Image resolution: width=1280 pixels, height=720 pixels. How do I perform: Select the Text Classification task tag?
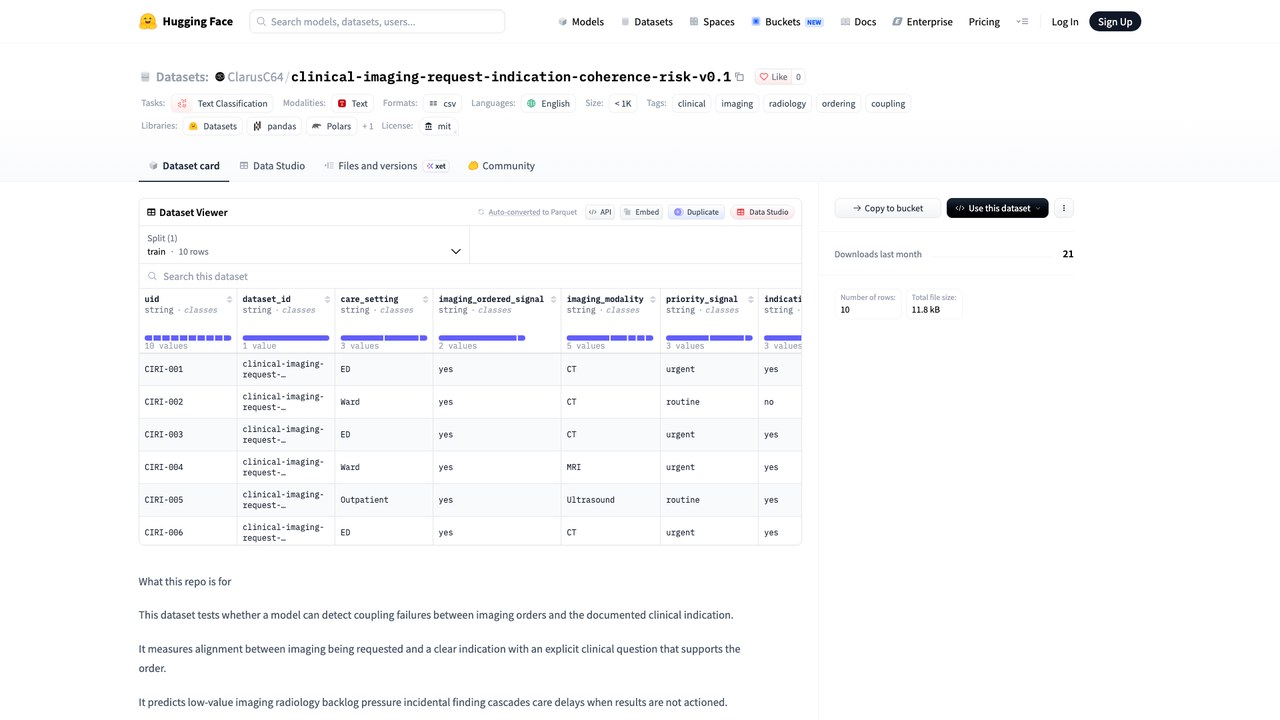(x=223, y=103)
